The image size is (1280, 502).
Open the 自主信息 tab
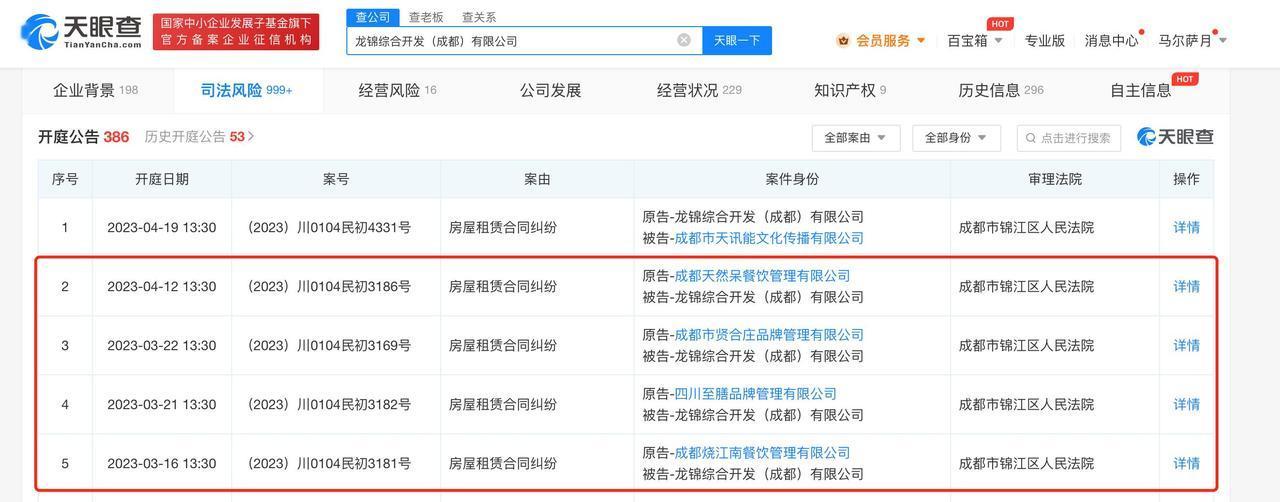coord(1141,90)
